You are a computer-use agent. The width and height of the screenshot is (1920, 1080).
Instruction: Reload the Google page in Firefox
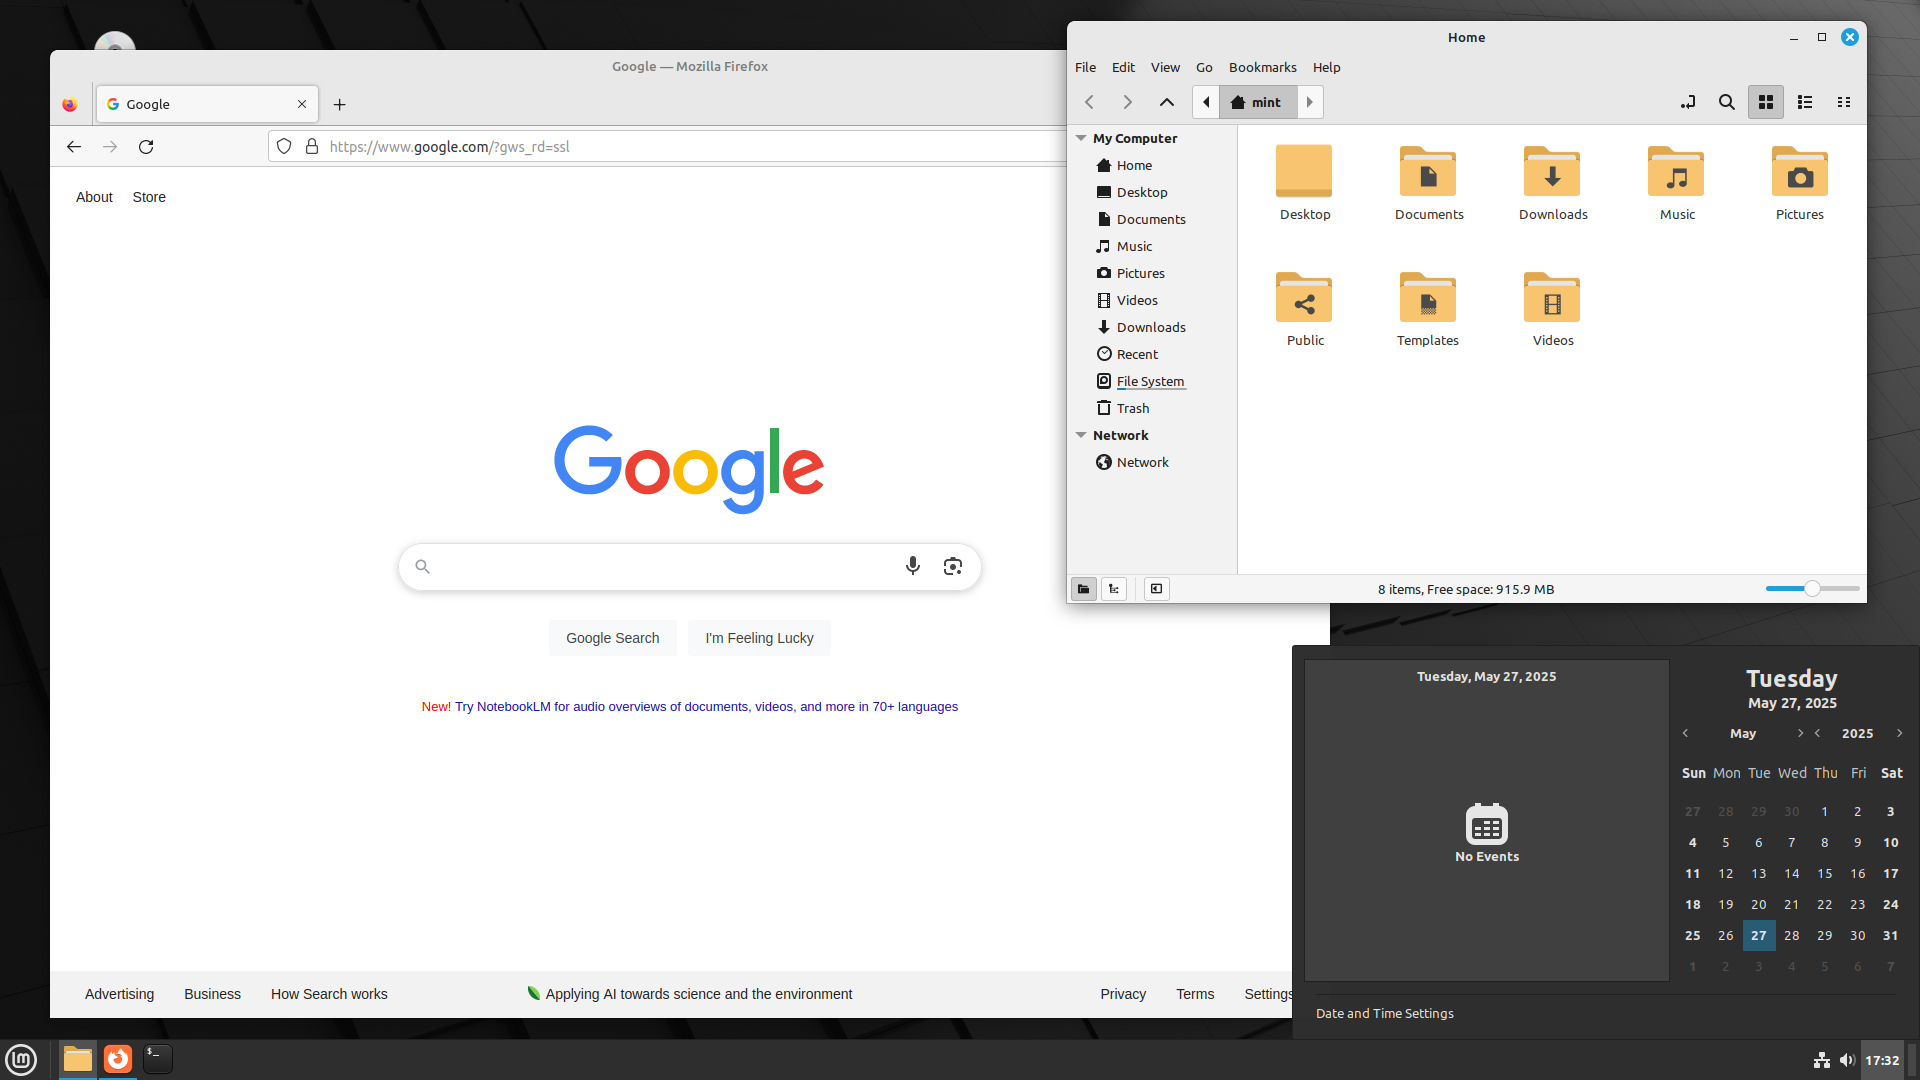146,147
